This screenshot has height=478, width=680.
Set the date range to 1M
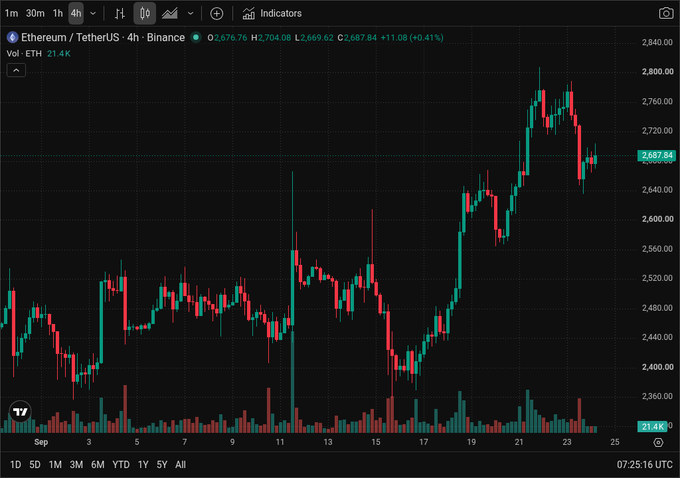pyautogui.click(x=55, y=465)
